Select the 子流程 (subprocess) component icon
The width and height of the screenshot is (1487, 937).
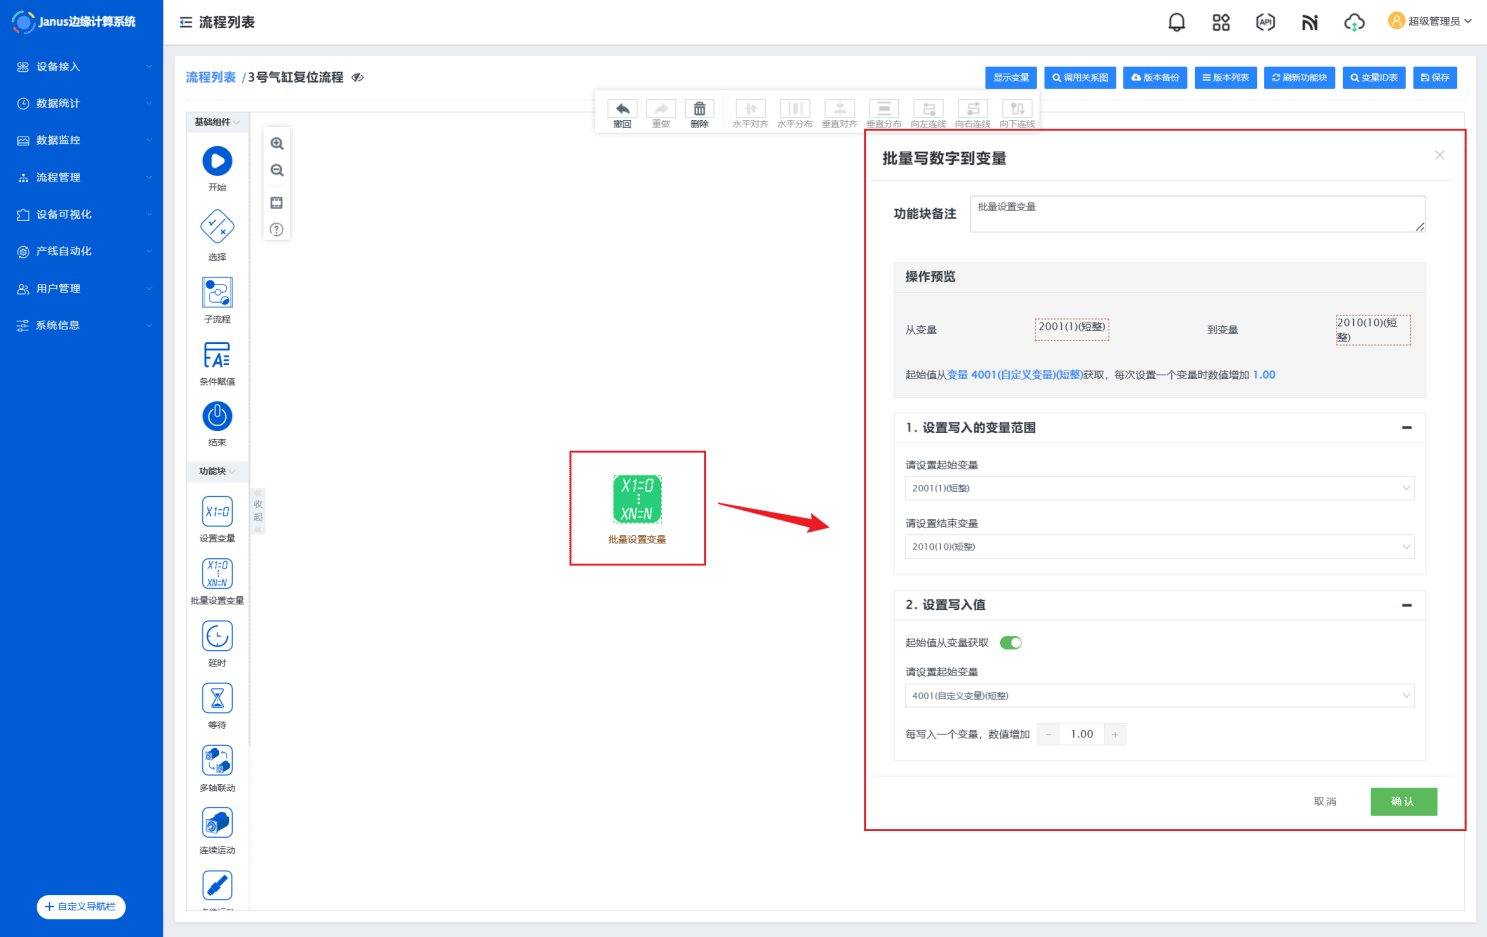[217, 293]
